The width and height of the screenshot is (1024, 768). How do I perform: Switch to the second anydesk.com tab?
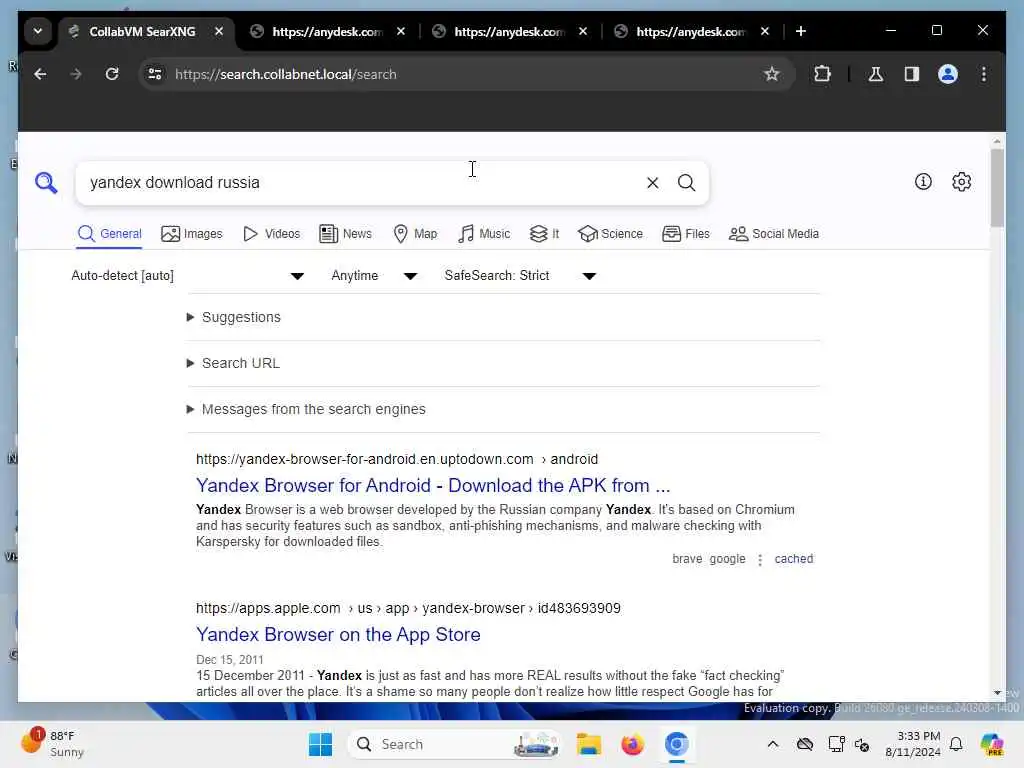coord(509,31)
